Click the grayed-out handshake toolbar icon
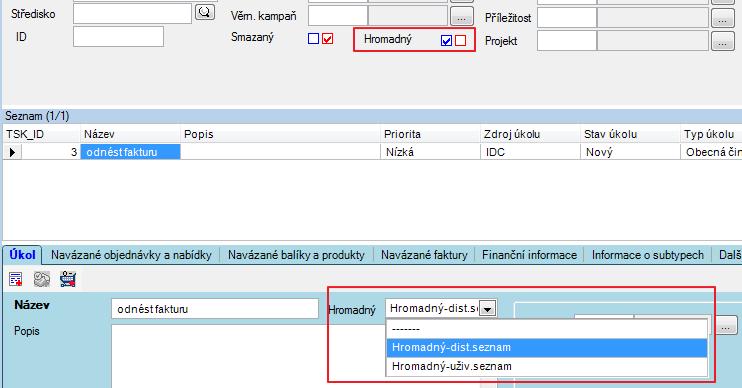 [42, 280]
